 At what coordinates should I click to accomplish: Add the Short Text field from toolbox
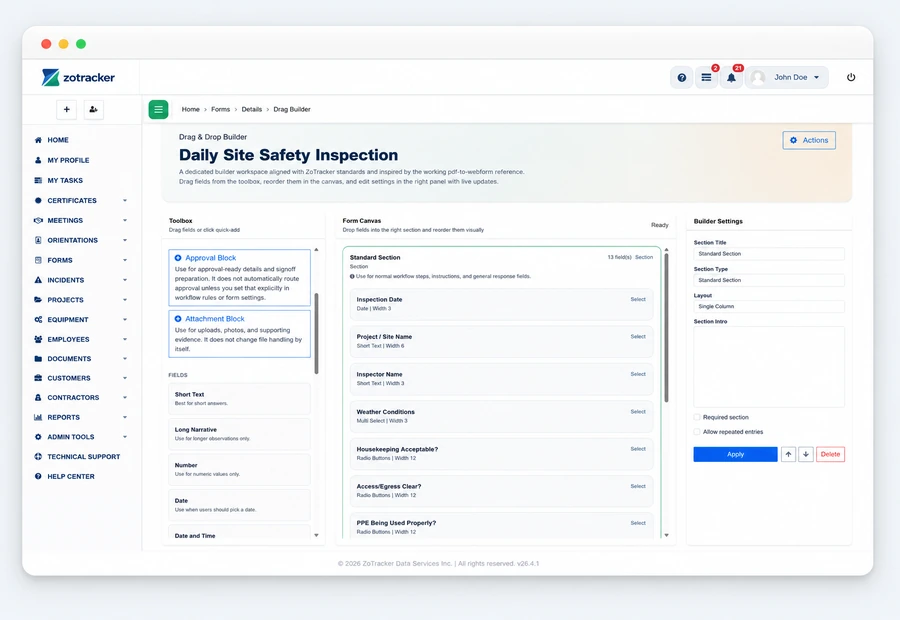point(239,398)
